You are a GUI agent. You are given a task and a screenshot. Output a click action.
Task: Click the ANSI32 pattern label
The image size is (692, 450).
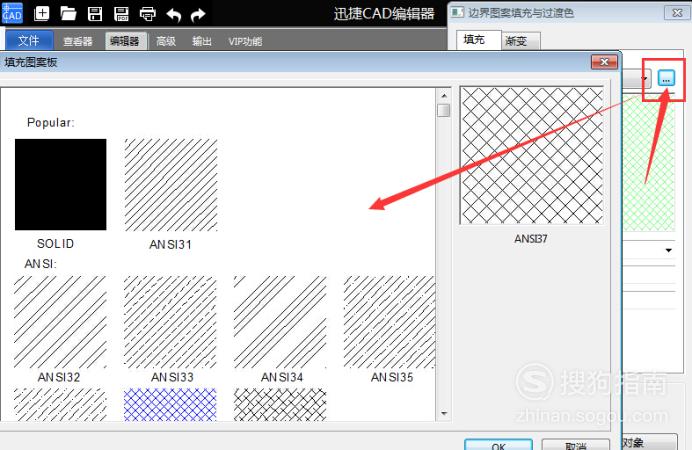[59, 377]
